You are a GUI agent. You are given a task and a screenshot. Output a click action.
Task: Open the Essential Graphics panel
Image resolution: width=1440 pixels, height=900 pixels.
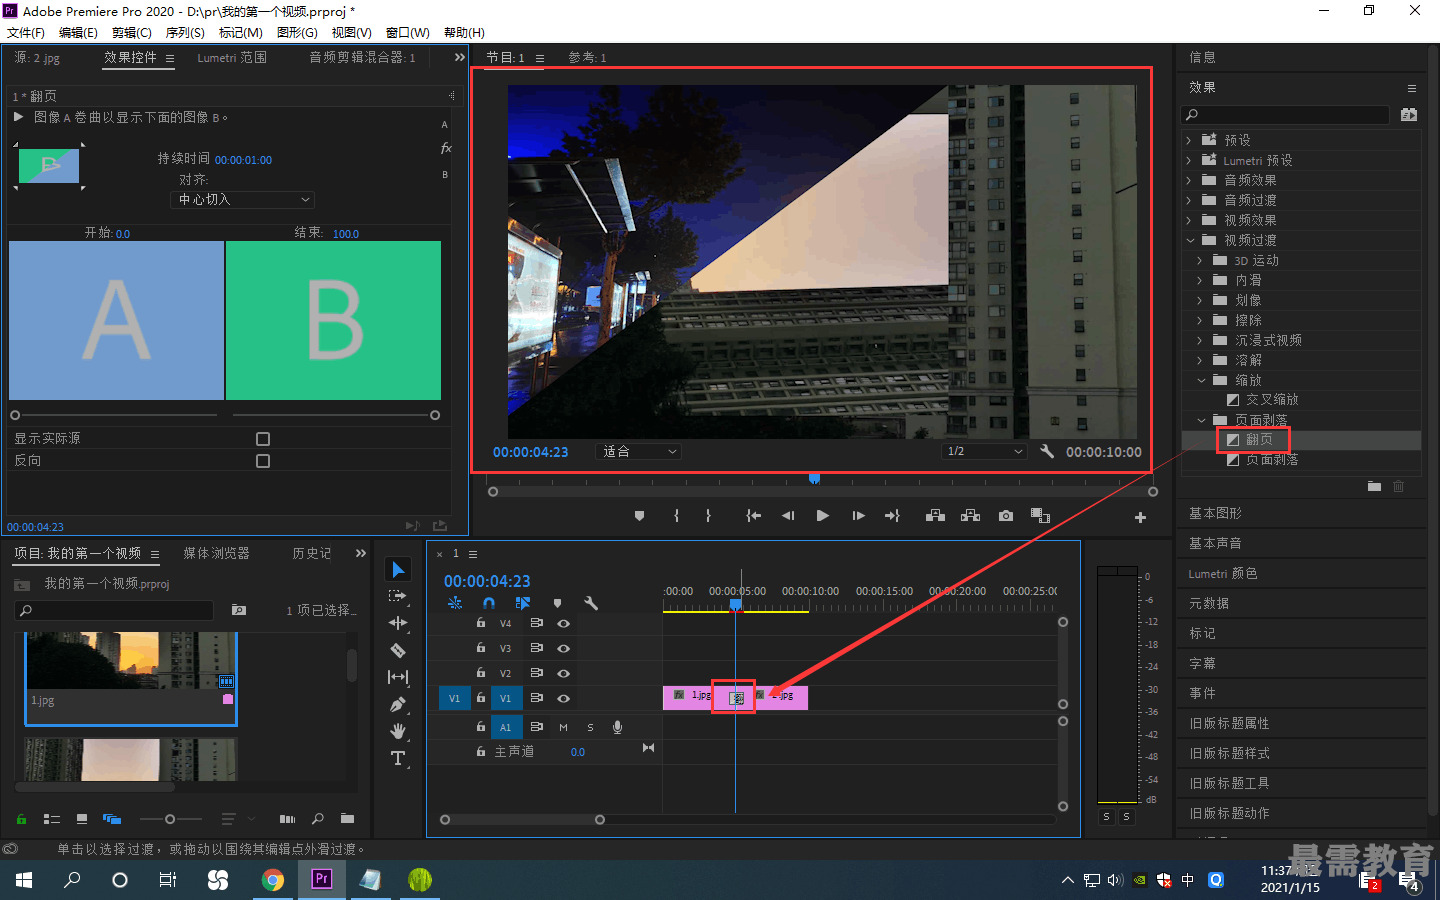[x=1215, y=513]
